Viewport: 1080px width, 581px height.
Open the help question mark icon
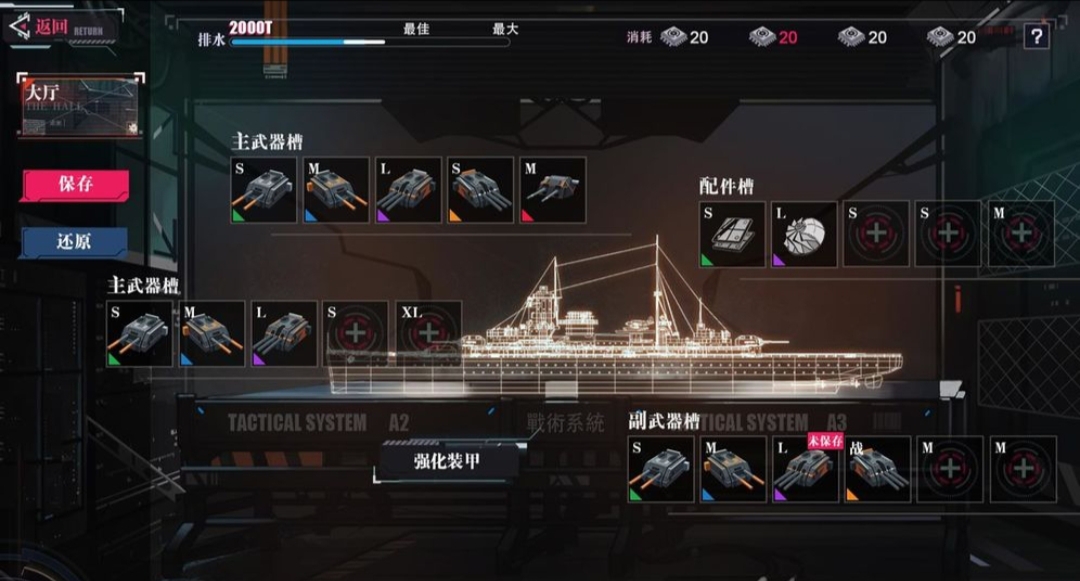click(1037, 36)
